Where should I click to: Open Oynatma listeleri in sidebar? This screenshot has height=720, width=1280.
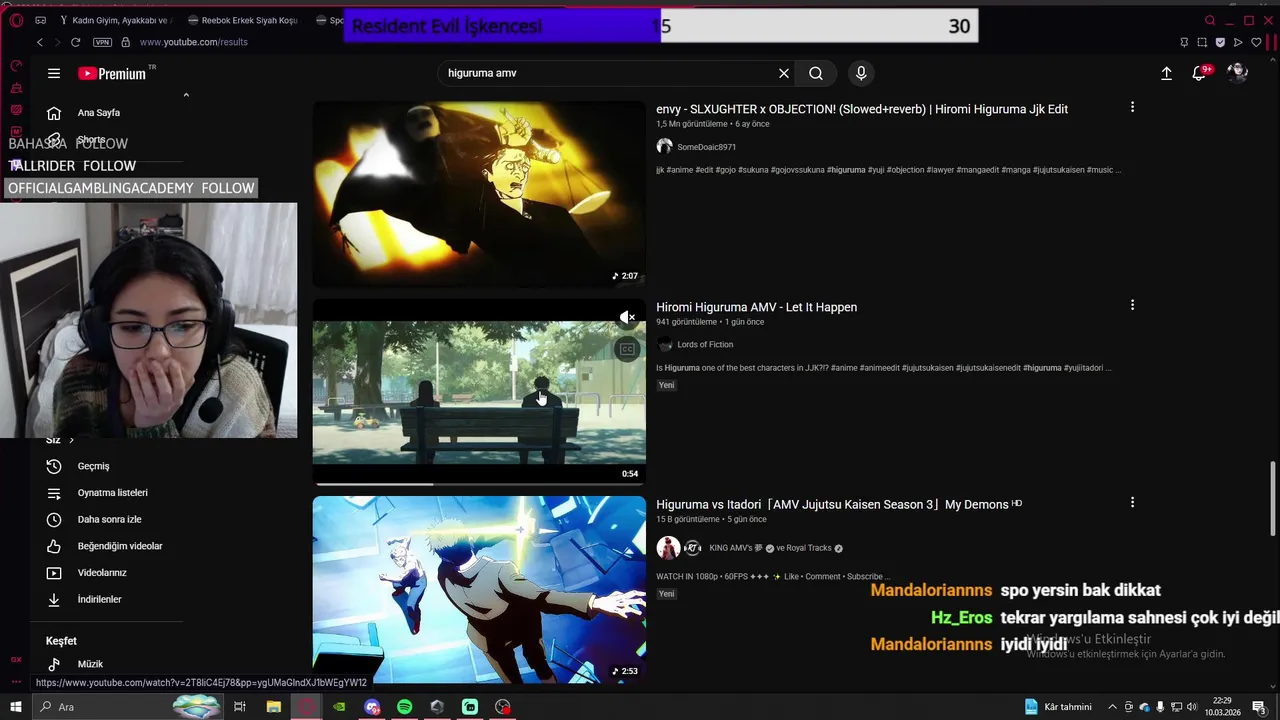click(x=112, y=493)
